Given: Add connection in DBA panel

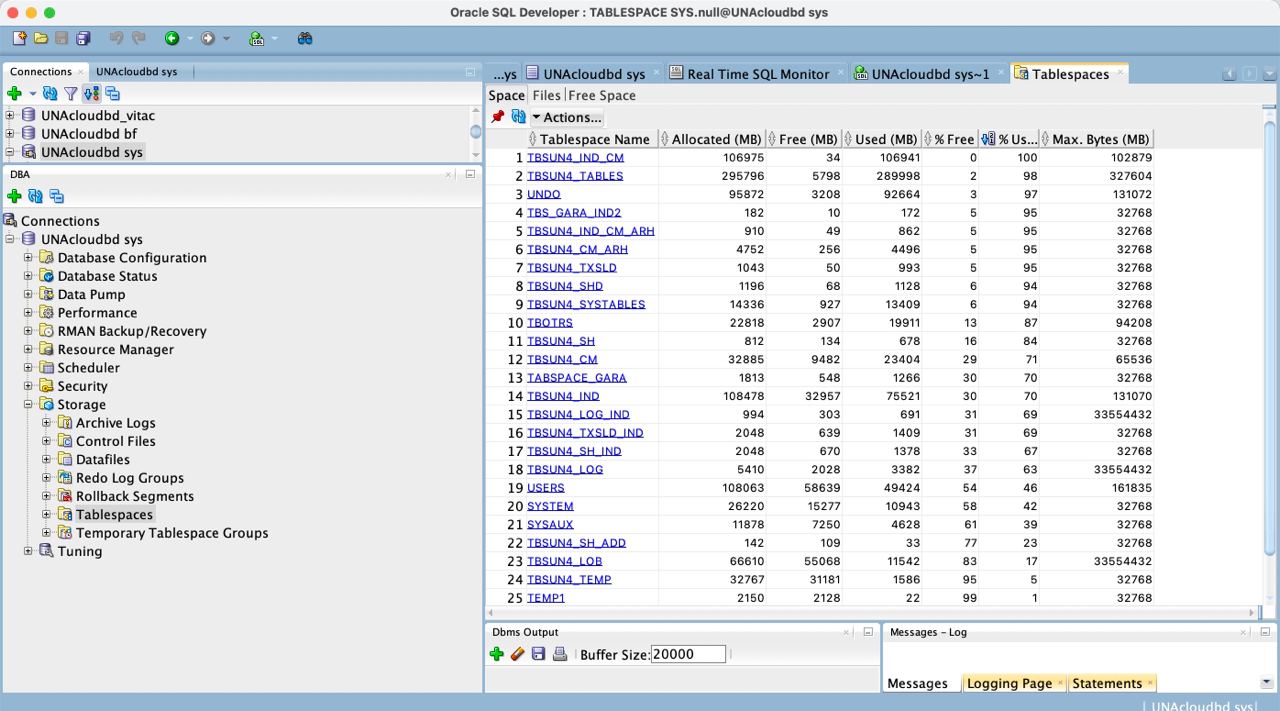Looking at the screenshot, I should [14, 196].
